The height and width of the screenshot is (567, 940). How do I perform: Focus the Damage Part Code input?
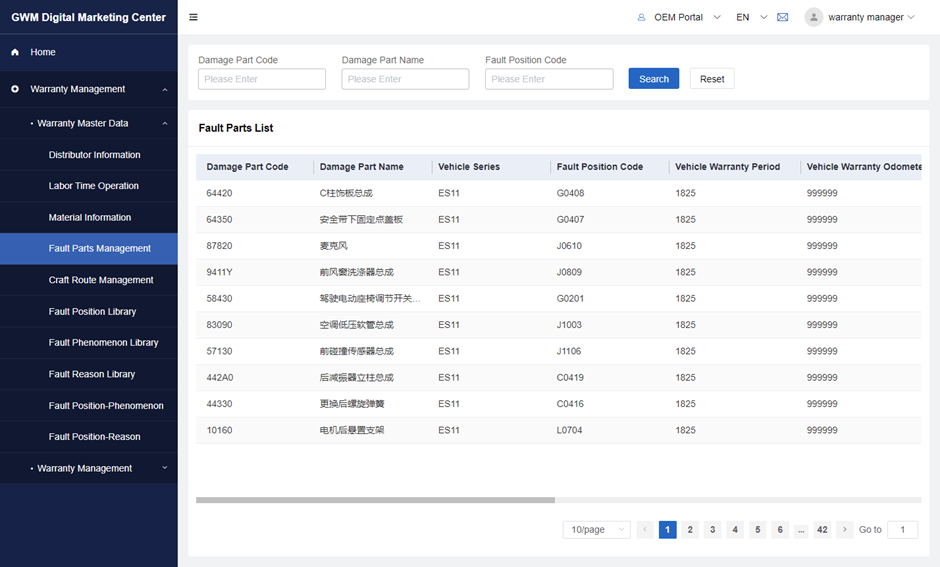(262, 79)
